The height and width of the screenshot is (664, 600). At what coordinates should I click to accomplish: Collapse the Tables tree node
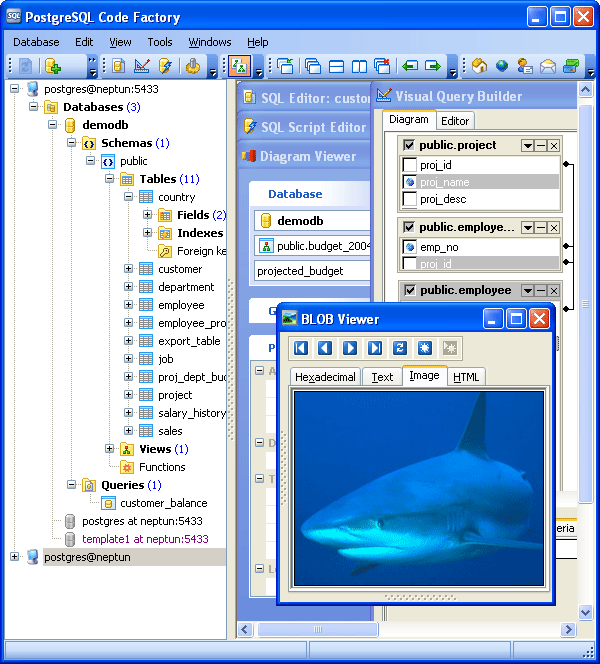[x=110, y=179]
